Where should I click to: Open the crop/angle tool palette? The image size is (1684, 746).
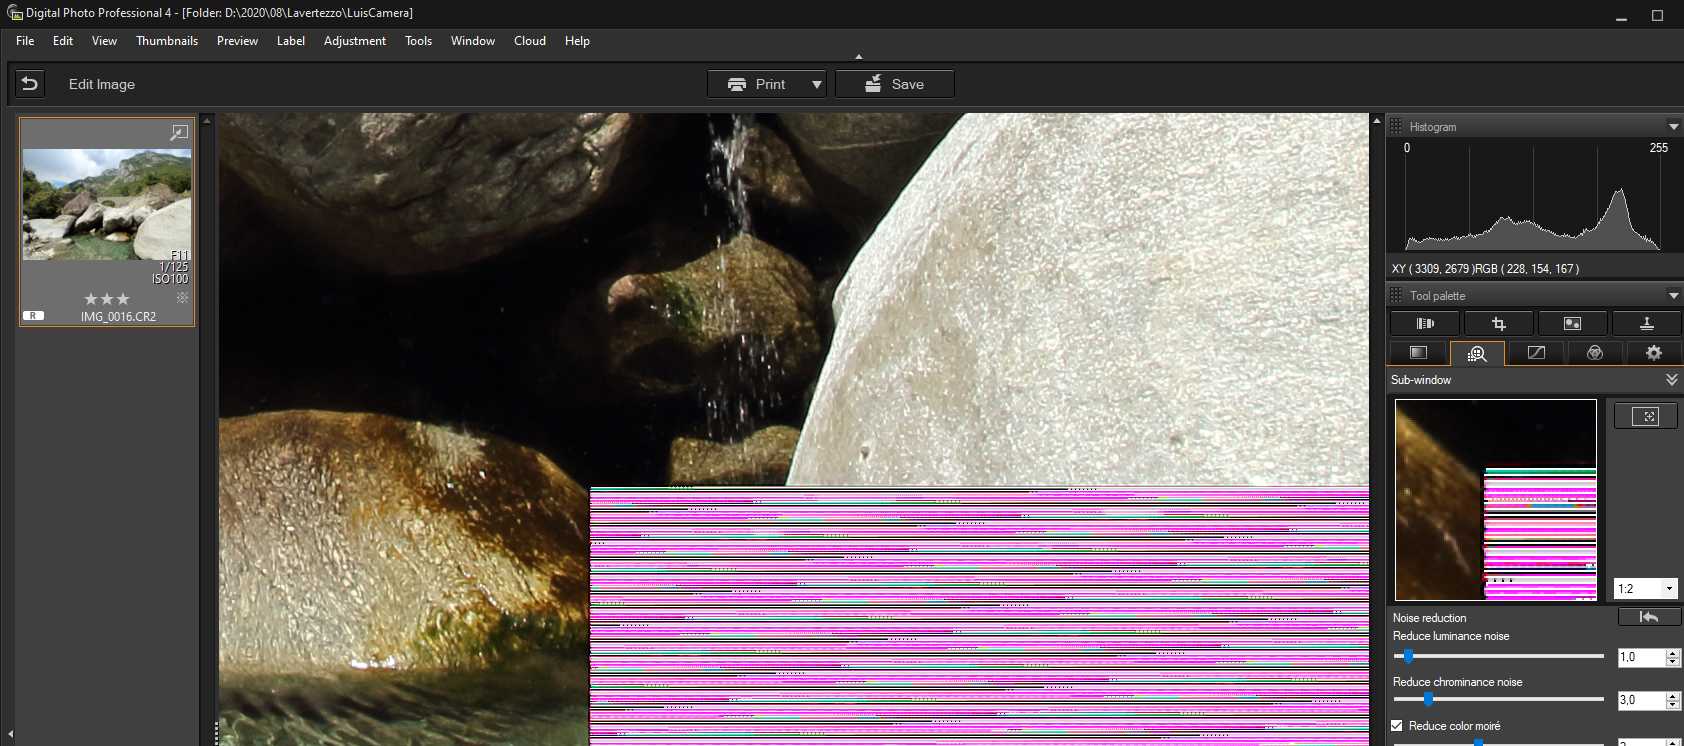pos(1499,323)
